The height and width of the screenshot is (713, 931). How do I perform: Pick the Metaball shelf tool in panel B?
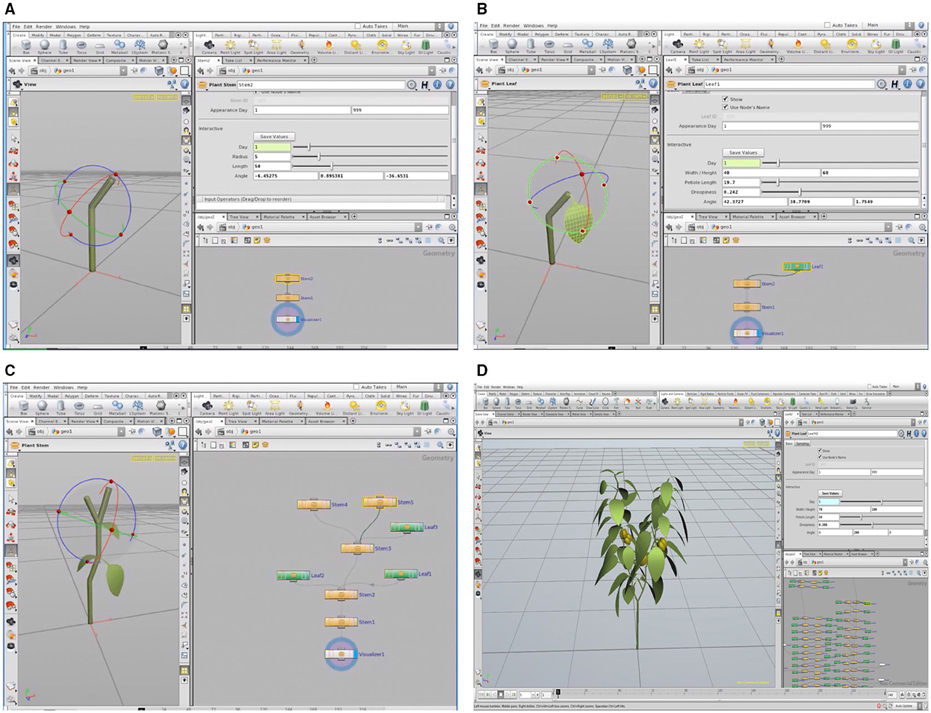click(587, 46)
